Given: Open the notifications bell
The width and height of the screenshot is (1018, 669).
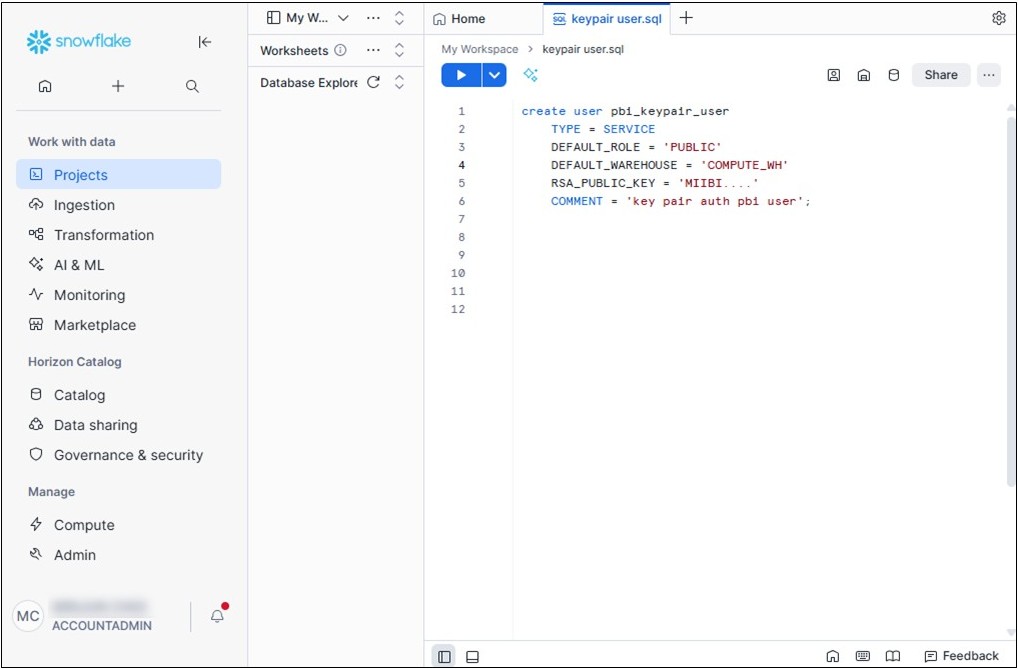Looking at the screenshot, I should click(217, 616).
